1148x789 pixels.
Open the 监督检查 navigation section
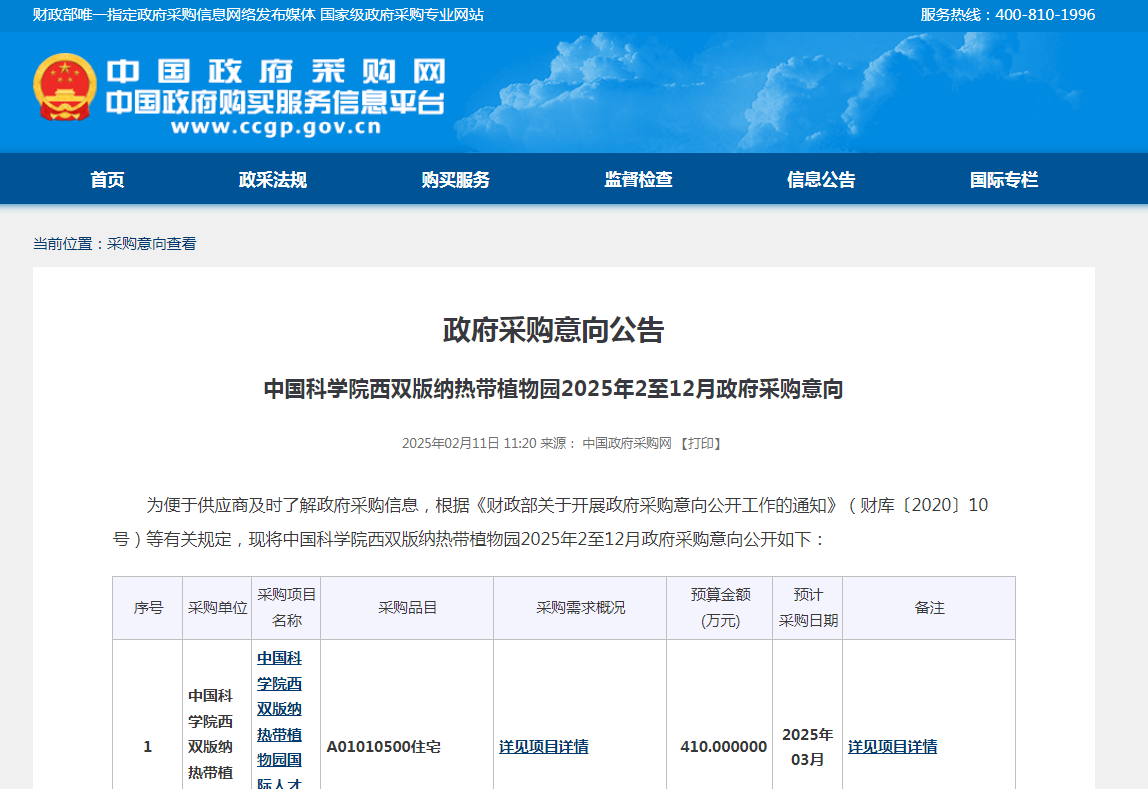click(638, 180)
